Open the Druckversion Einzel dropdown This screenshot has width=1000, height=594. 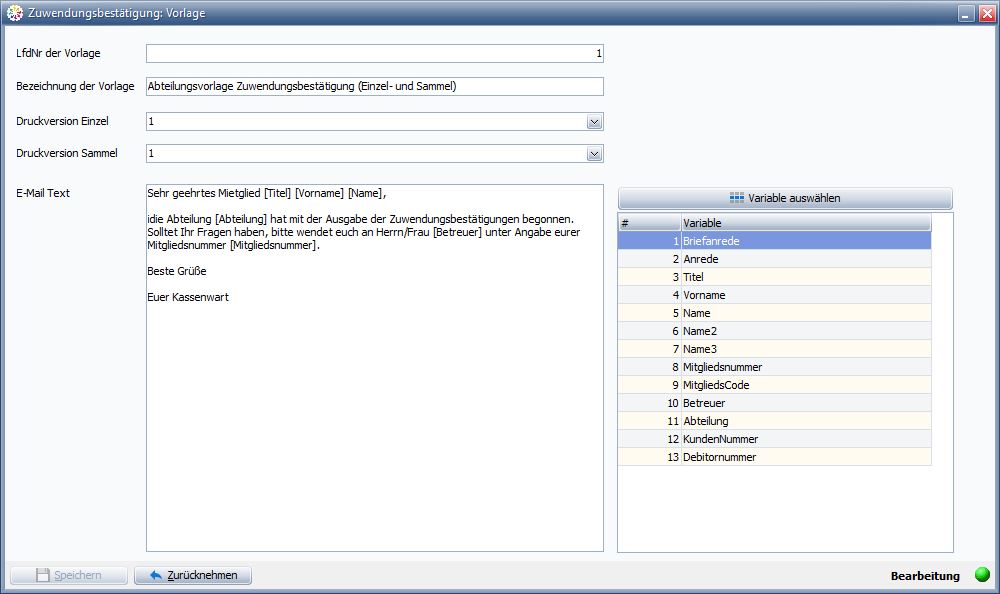[x=594, y=121]
